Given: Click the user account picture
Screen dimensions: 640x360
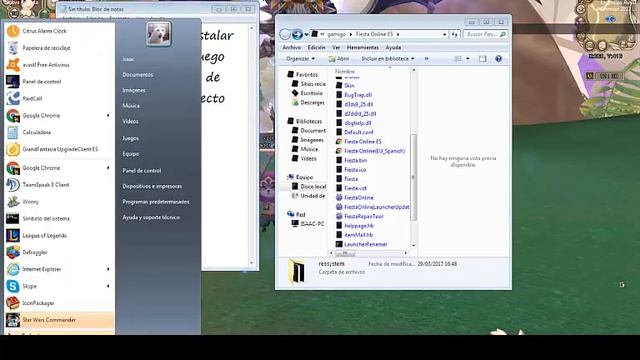Looking at the screenshot, I should pyautogui.click(x=158, y=33).
